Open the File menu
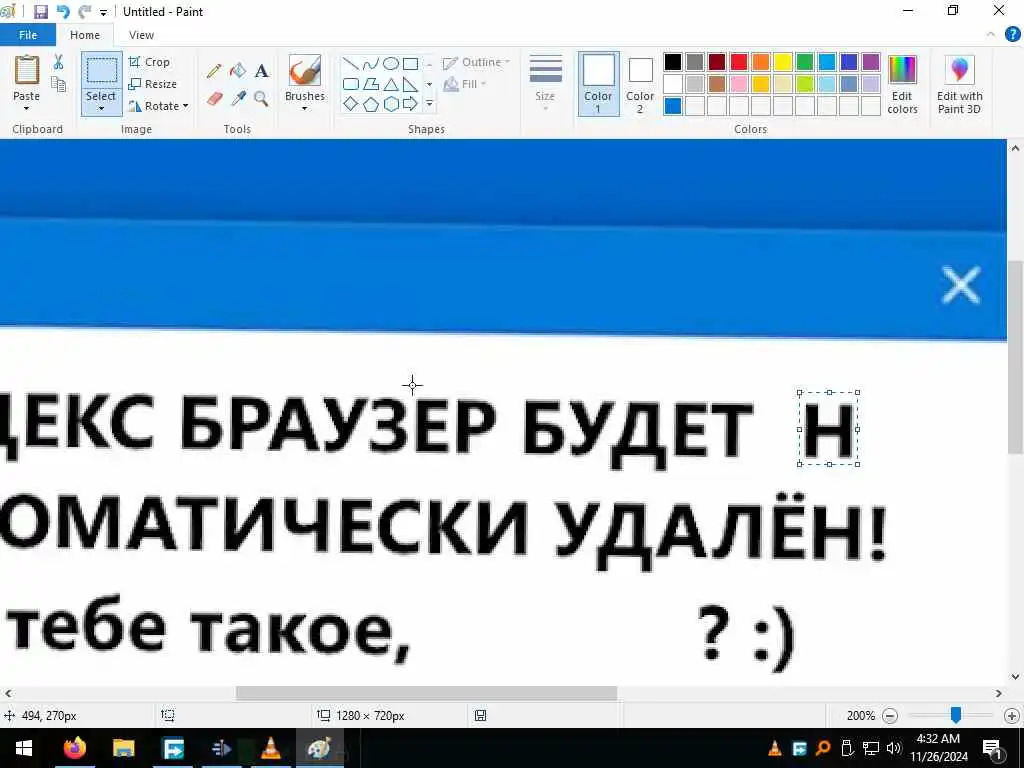The height and width of the screenshot is (768, 1024). (27, 35)
